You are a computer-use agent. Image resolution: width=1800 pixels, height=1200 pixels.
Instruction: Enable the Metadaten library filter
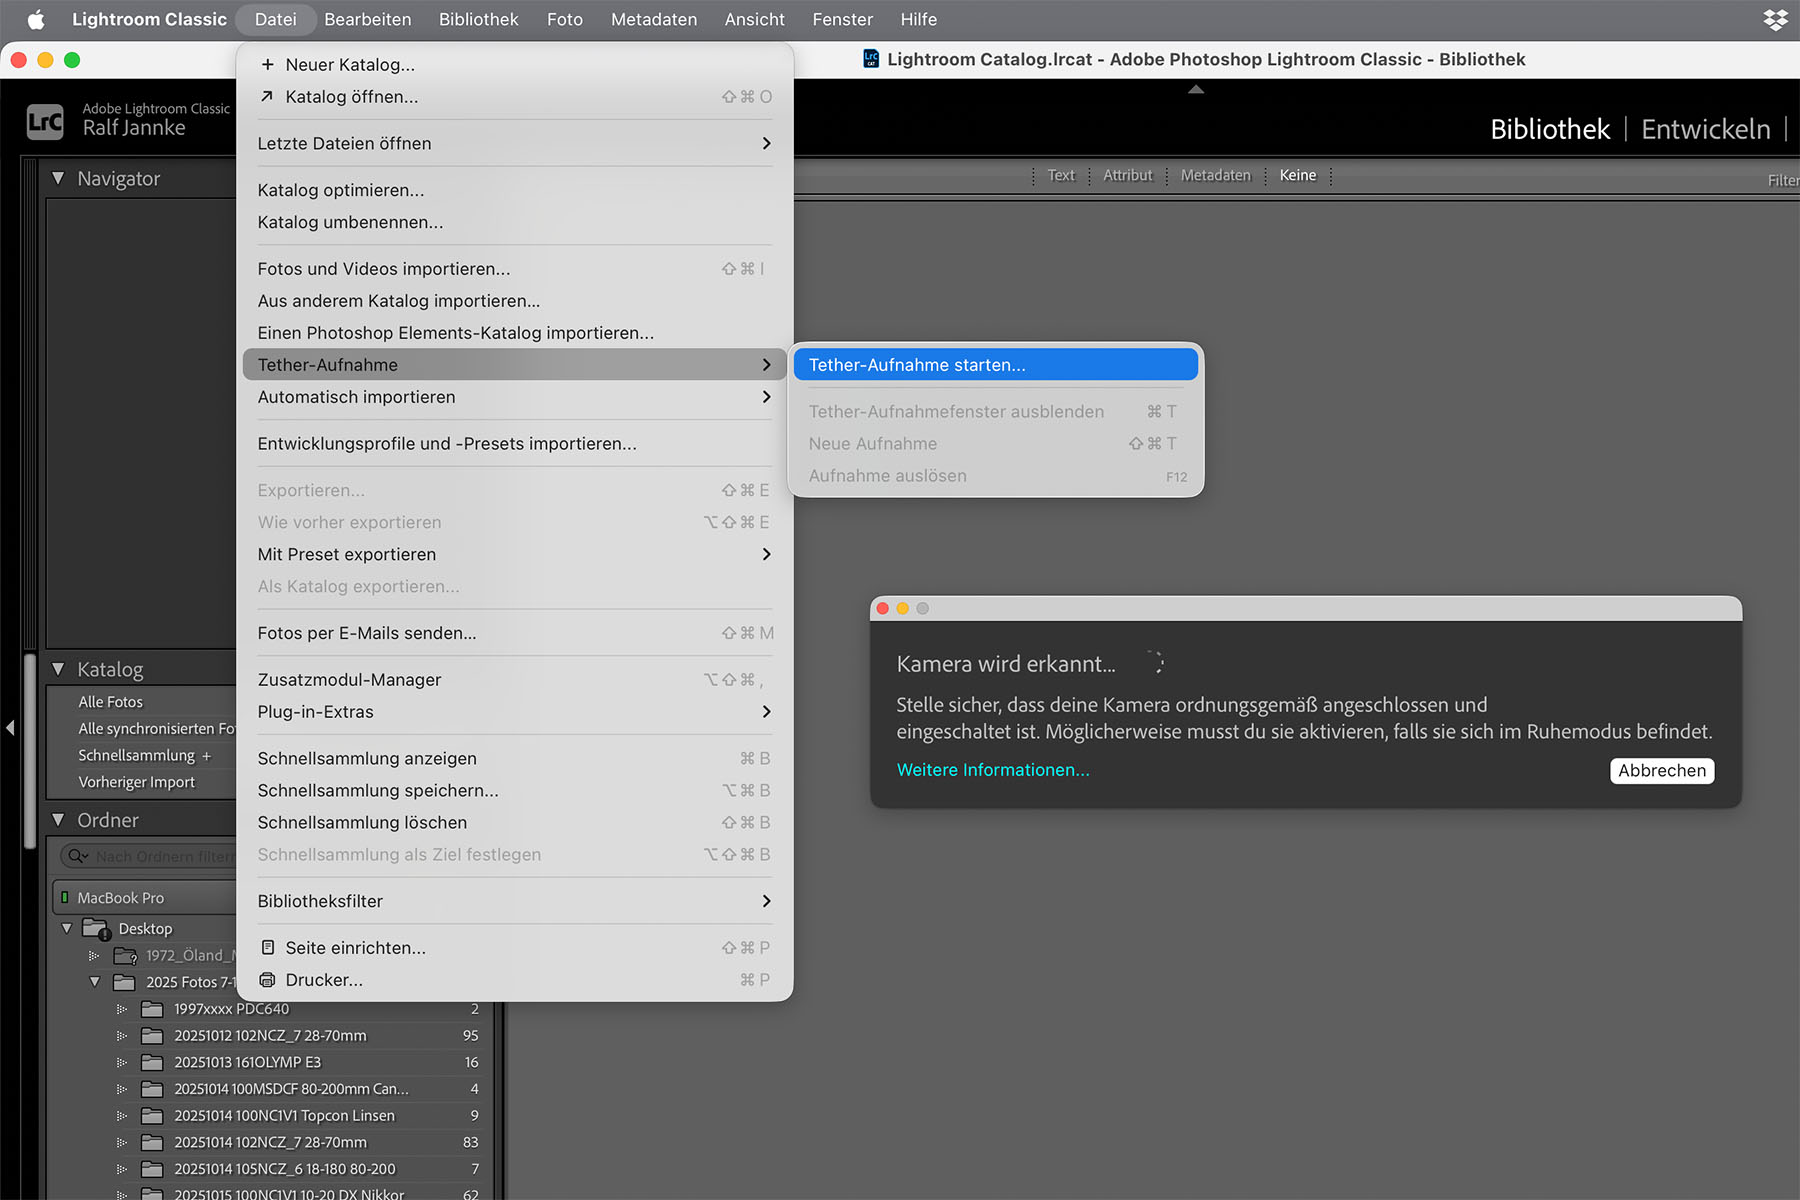pos(1215,176)
